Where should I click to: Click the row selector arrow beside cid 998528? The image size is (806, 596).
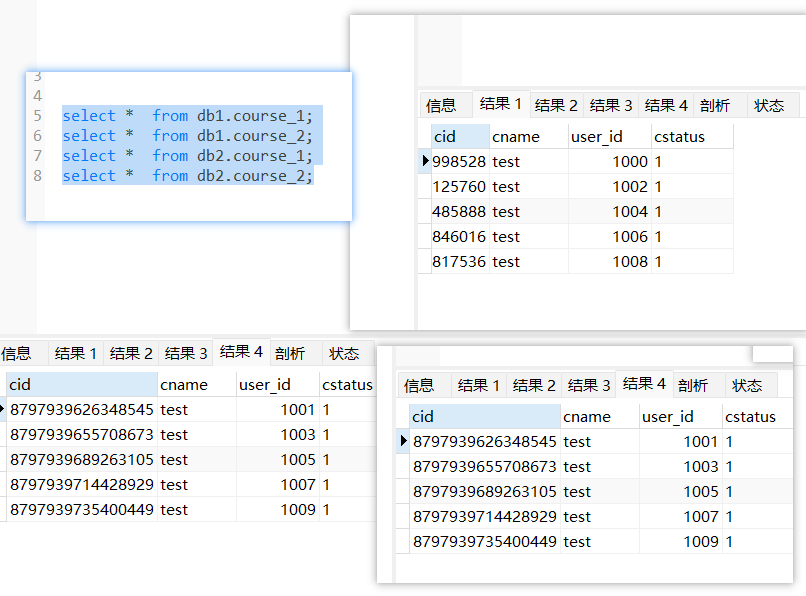424,161
